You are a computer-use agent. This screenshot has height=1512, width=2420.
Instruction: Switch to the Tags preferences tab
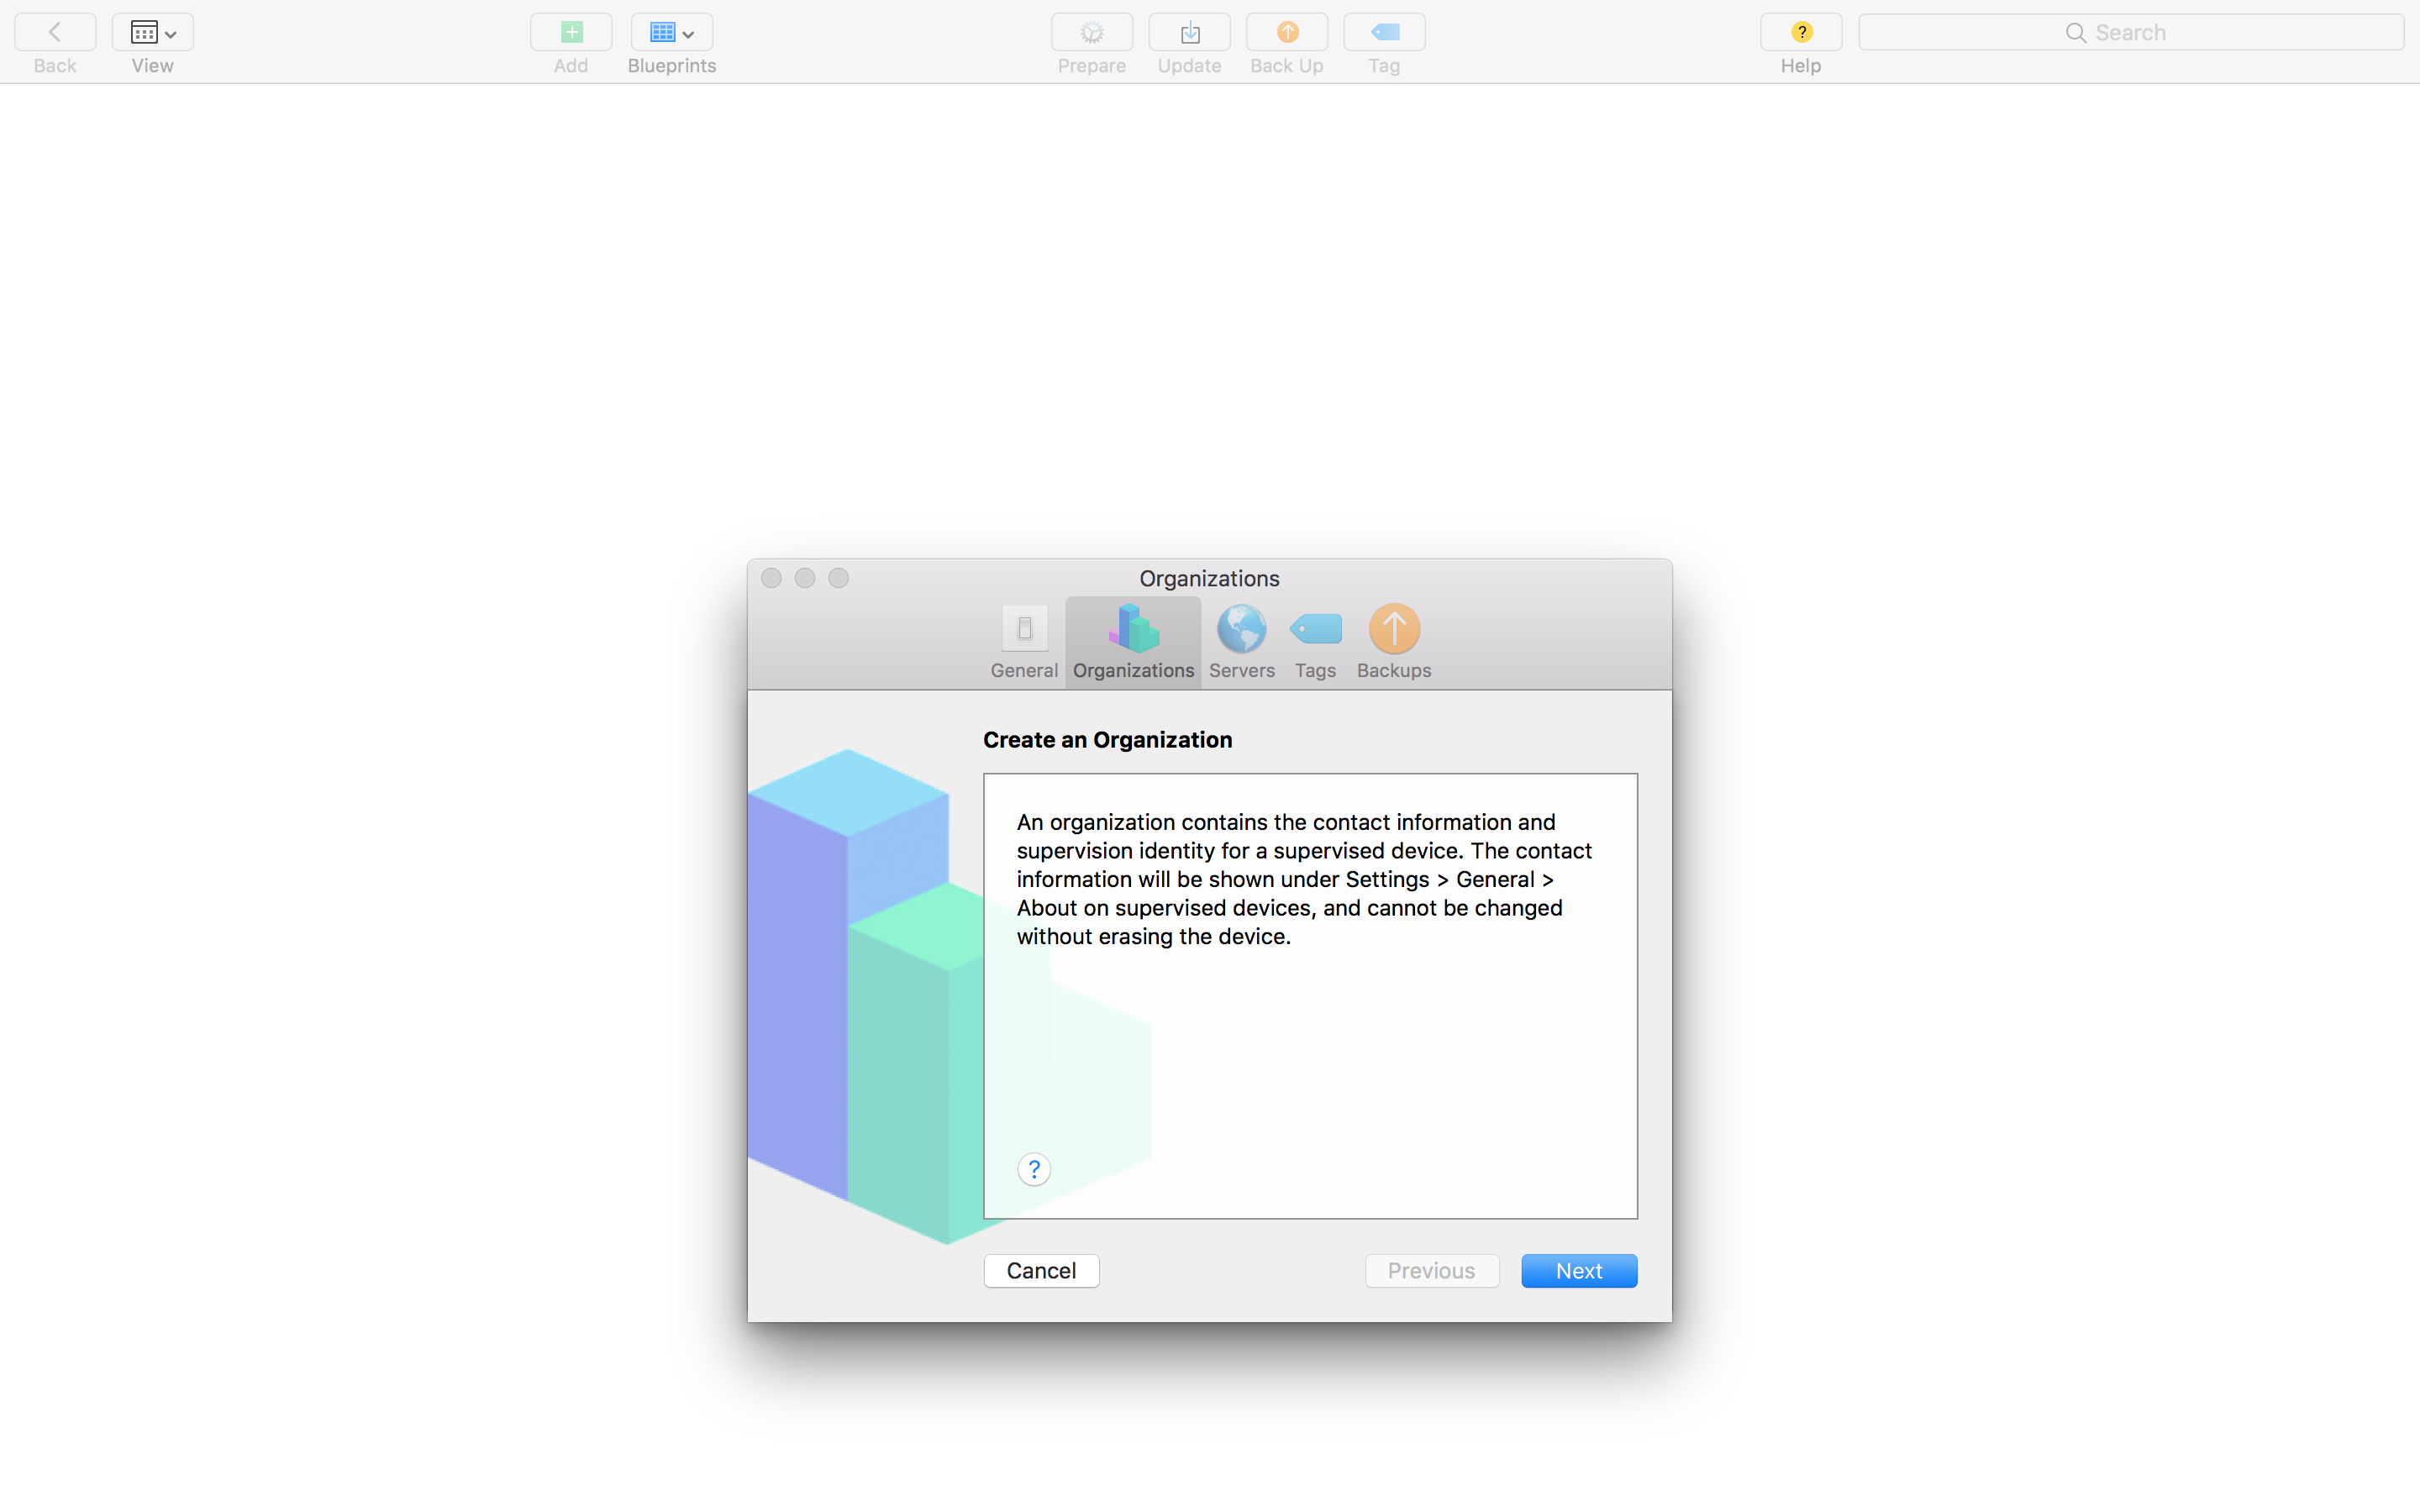coord(1315,642)
